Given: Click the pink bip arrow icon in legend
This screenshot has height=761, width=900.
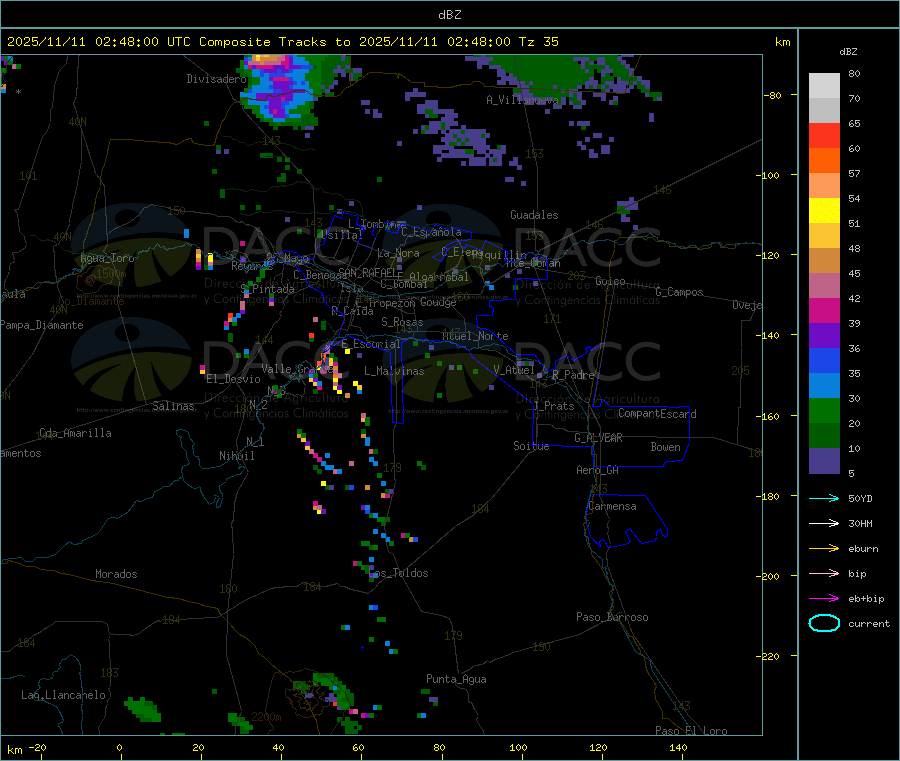Looking at the screenshot, I should (824, 573).
